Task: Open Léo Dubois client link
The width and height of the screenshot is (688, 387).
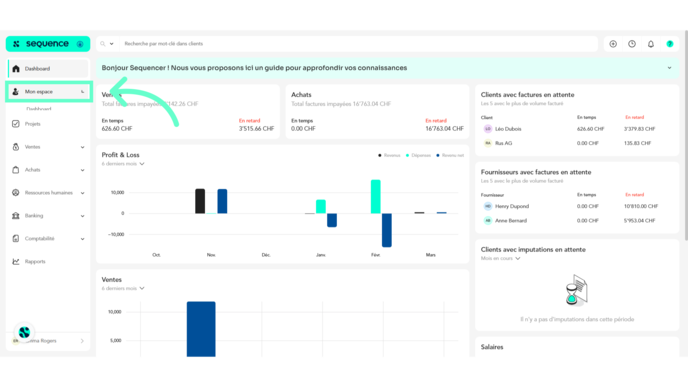Action: pyautogui.click(x=508, y=129)
